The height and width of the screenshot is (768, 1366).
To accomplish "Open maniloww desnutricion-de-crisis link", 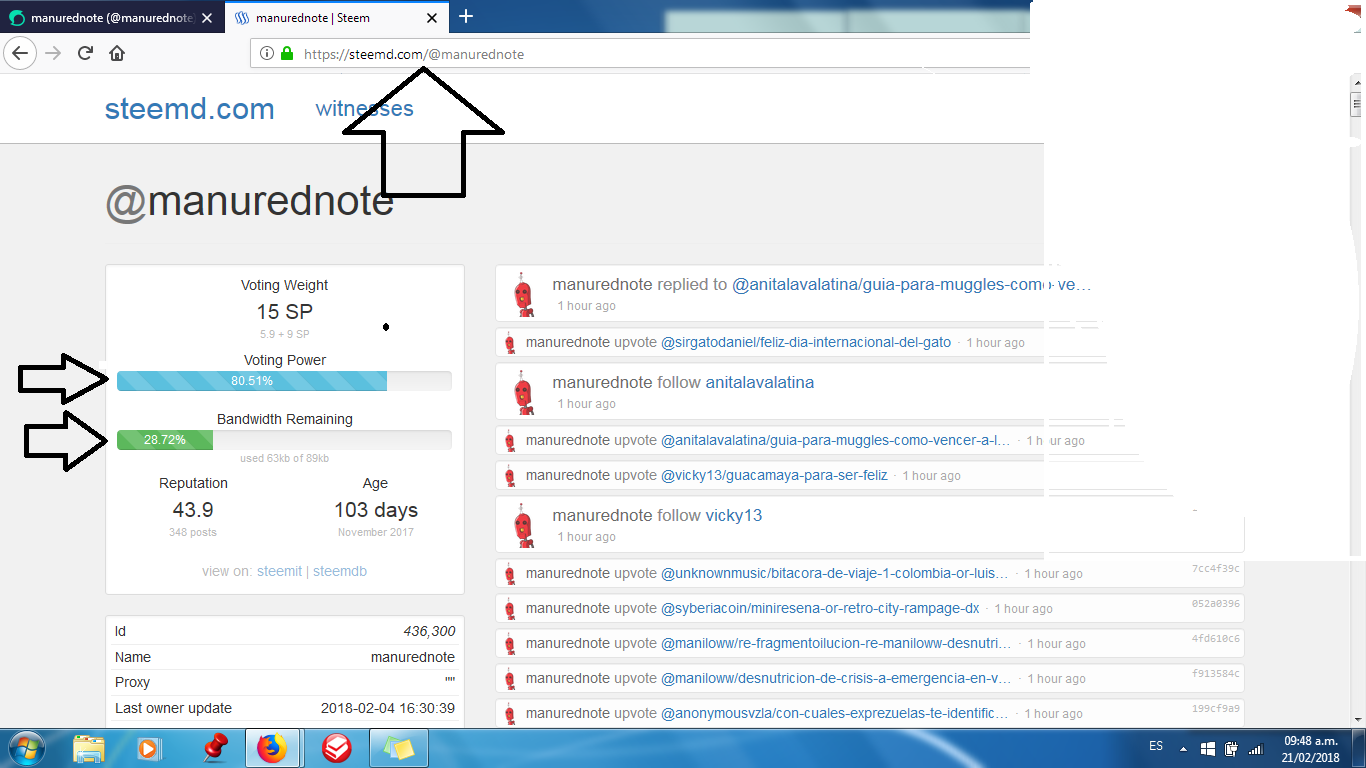I will pyautogui.click(x=836, y=678).
